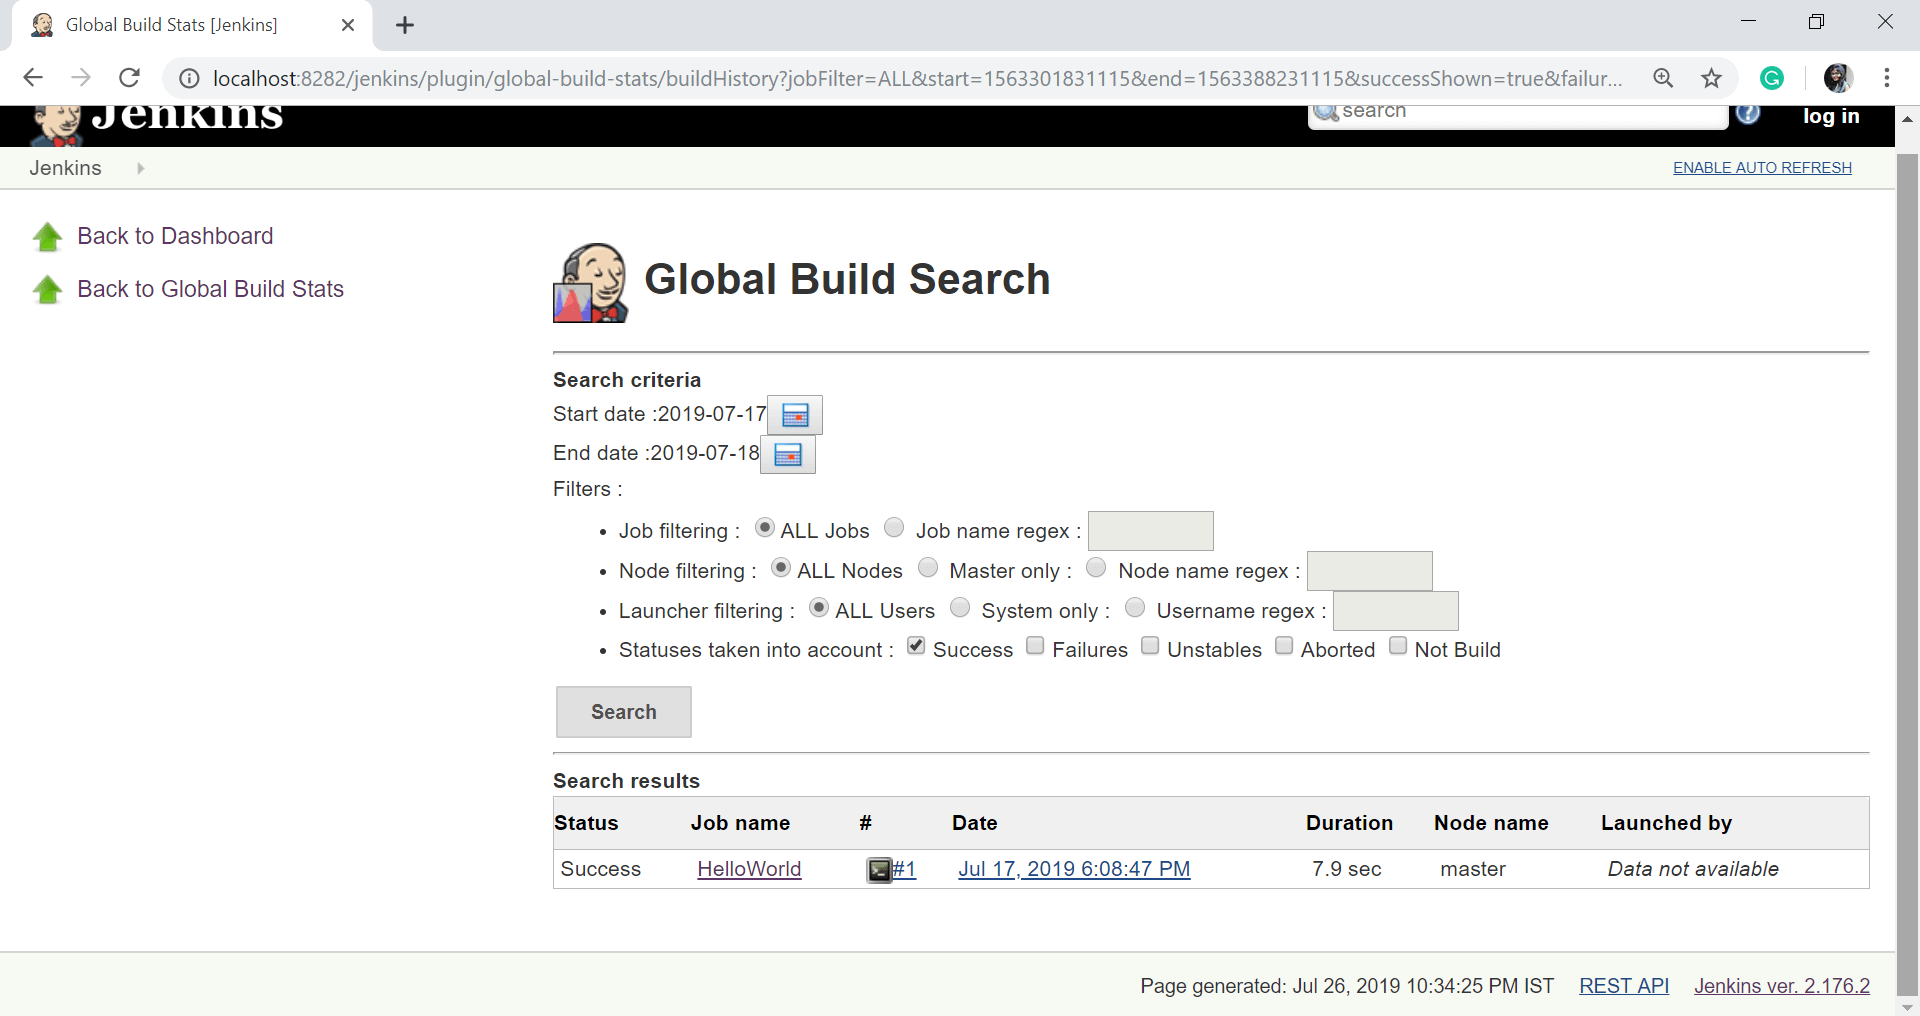Click the scrollbar up arrow

(x=1907, y=118)
